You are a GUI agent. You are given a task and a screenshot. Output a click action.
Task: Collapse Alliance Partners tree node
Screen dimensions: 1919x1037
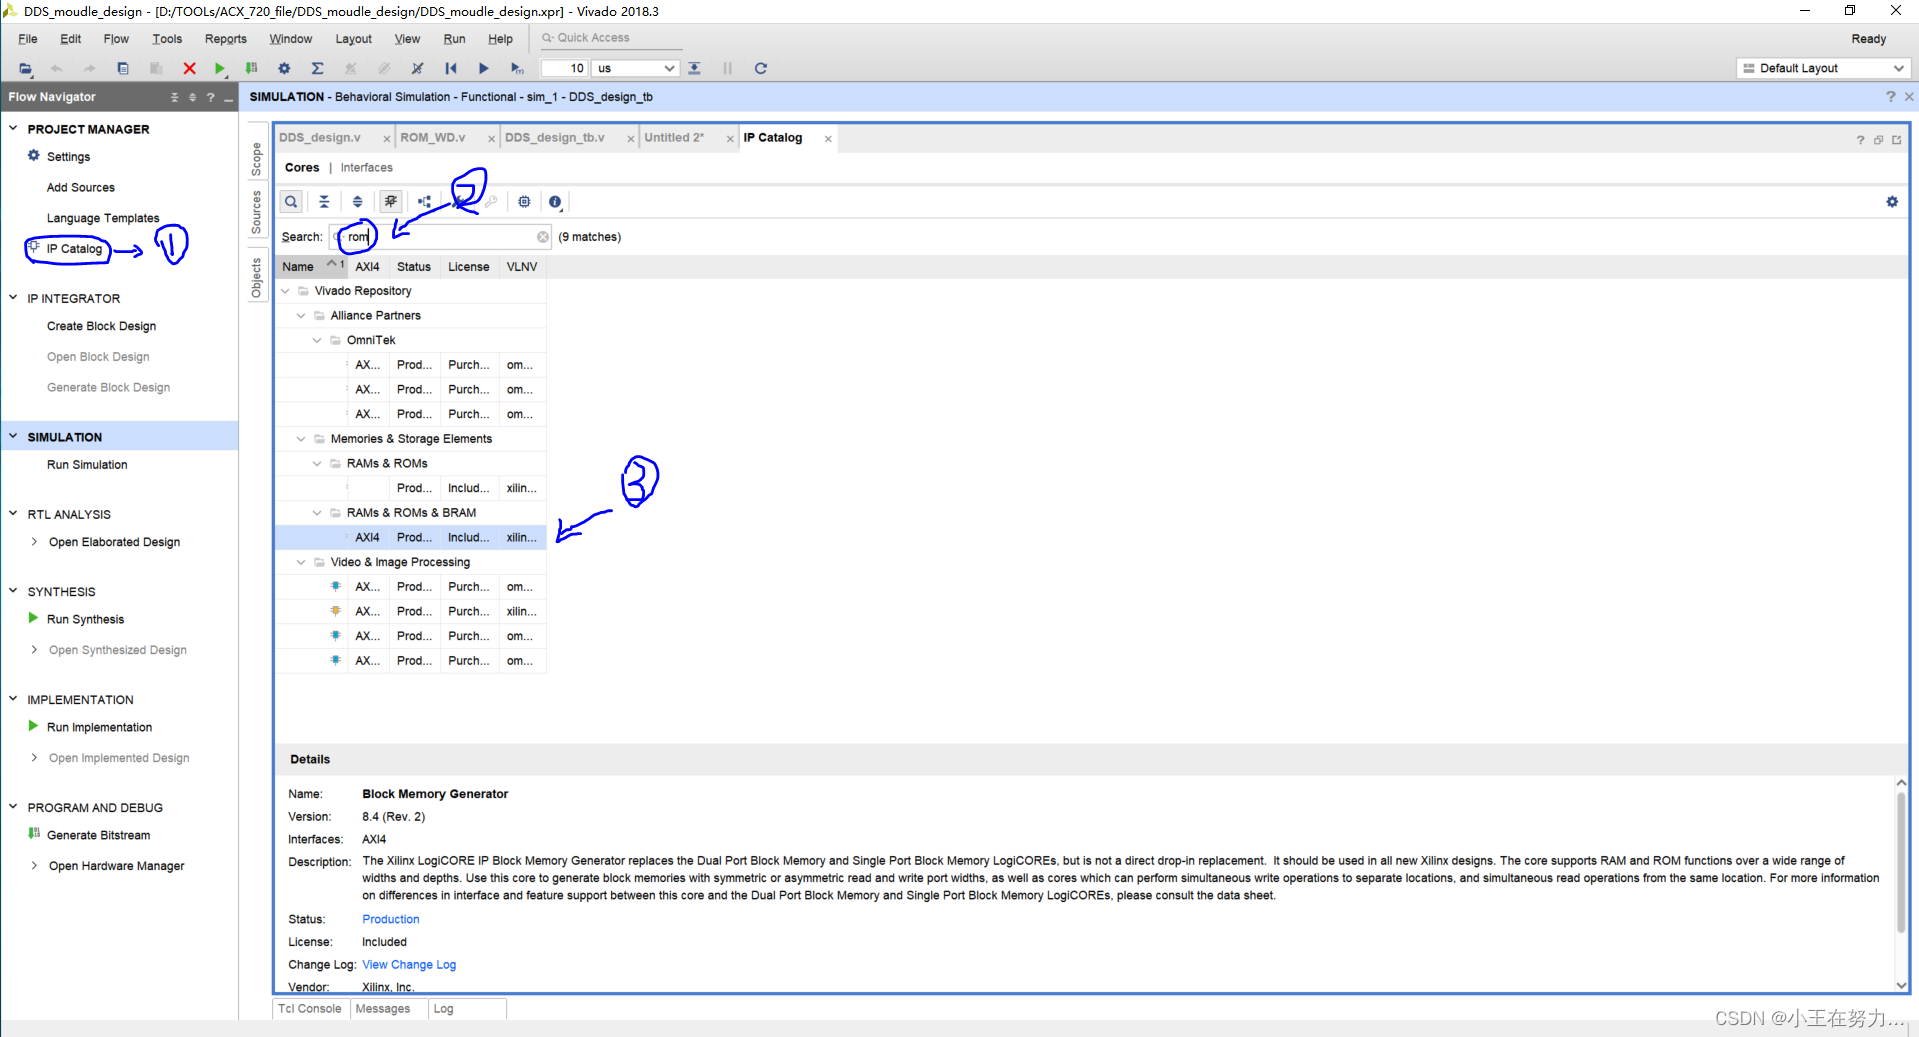(302, 316)
